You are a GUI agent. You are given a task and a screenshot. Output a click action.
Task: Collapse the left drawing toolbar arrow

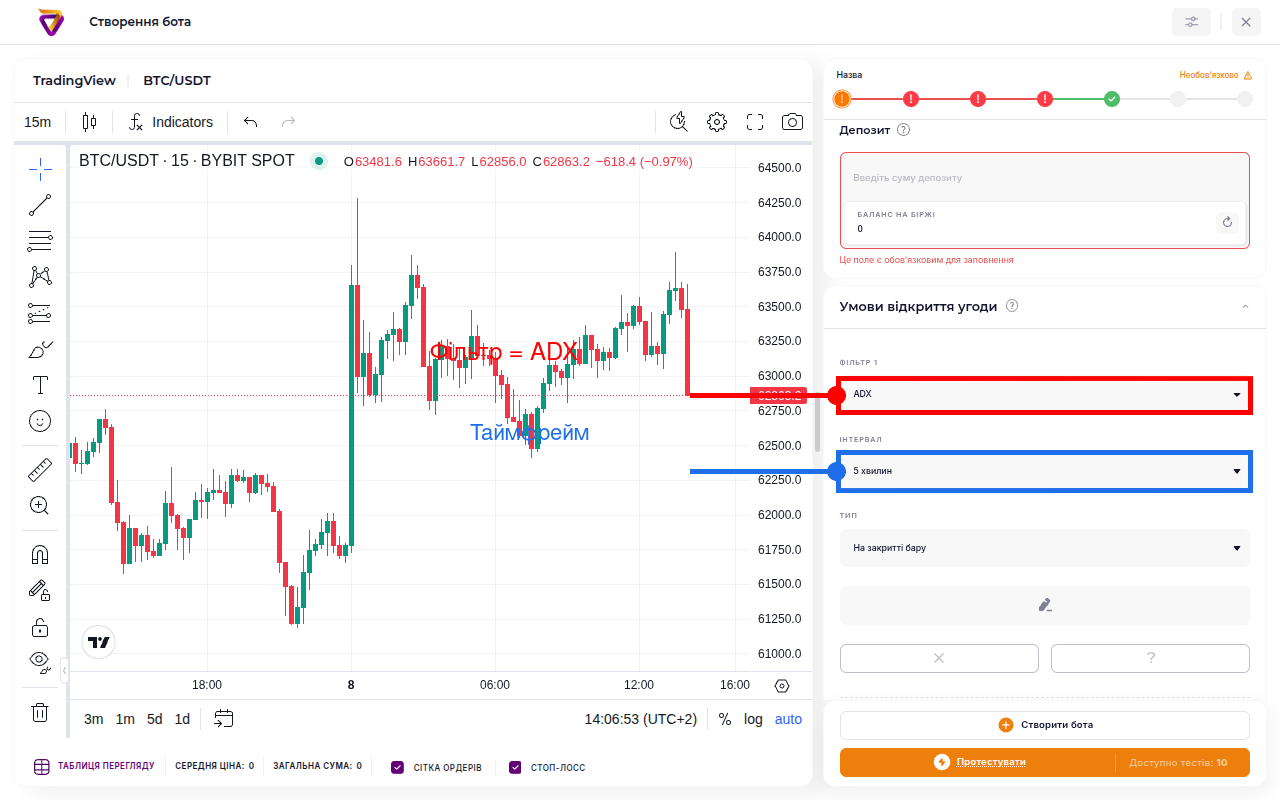click(x=65, y=669)
